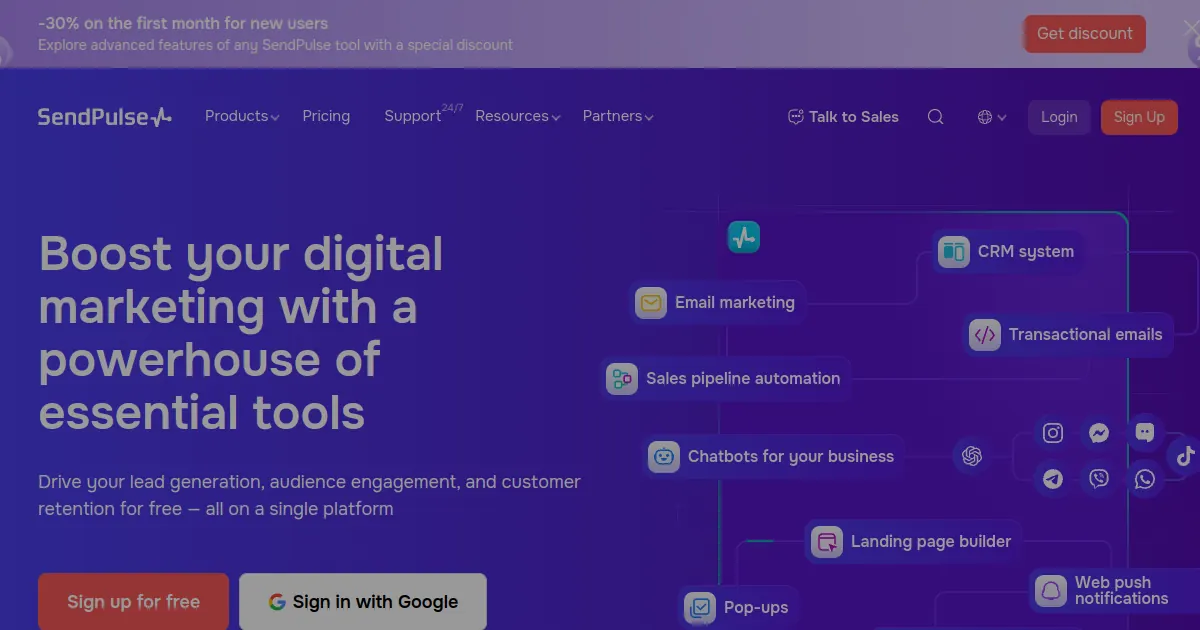The height and width of the screenshot is (630, 1200).
Task: Click the Sign Up button
Action: point(1139,117)
